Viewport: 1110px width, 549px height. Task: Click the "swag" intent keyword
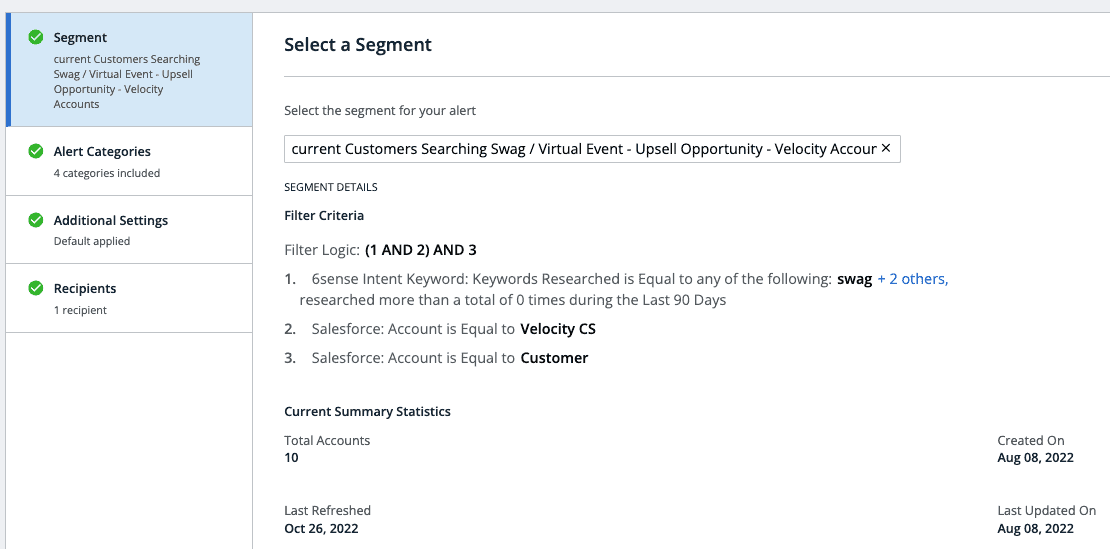[x=854, y=280]
